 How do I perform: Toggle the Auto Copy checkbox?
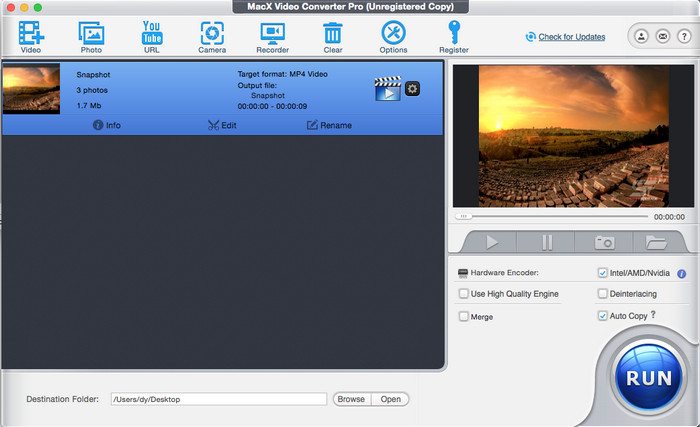(x=603, y=315)
